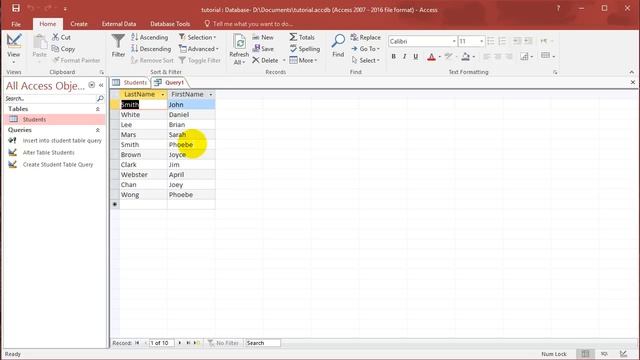Click Refresh All button
The height and width of the screenshot is (360, 640).
pyautogui.click(x=239, y=49)
